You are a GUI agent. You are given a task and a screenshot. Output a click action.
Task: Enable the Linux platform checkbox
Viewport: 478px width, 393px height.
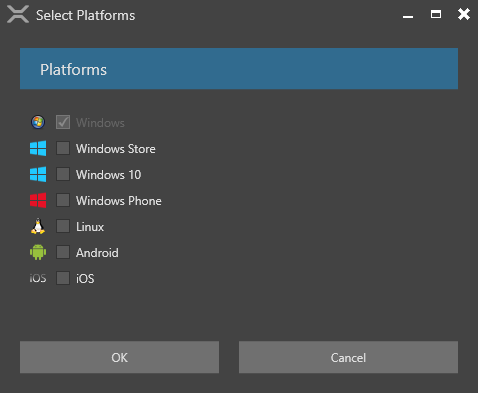(63, 226)
